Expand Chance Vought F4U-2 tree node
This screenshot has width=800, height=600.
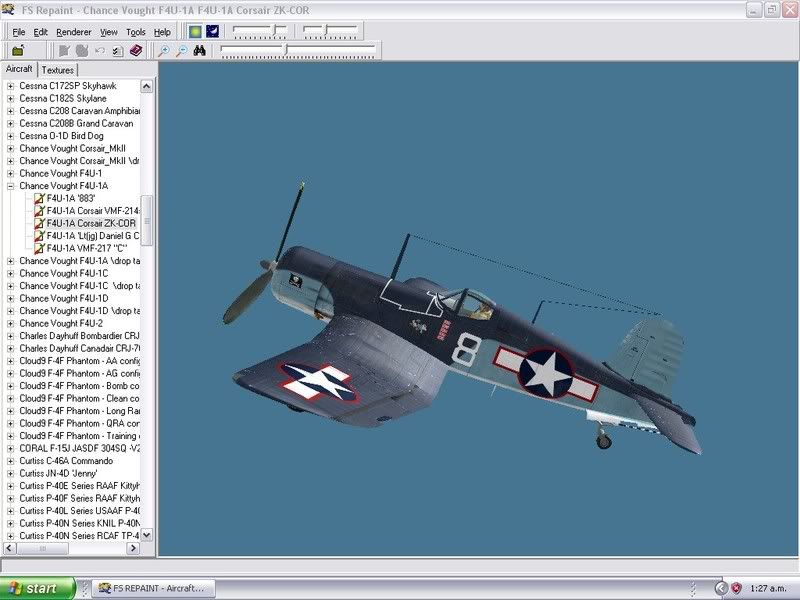[x=11, y=323]
